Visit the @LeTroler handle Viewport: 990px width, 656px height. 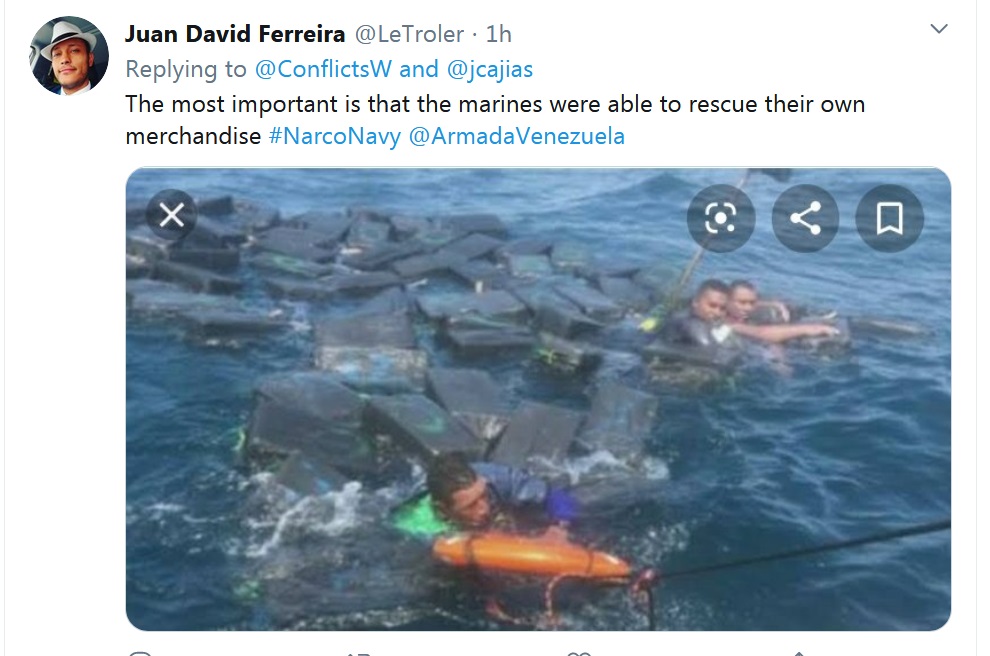(x=409, y=34)
